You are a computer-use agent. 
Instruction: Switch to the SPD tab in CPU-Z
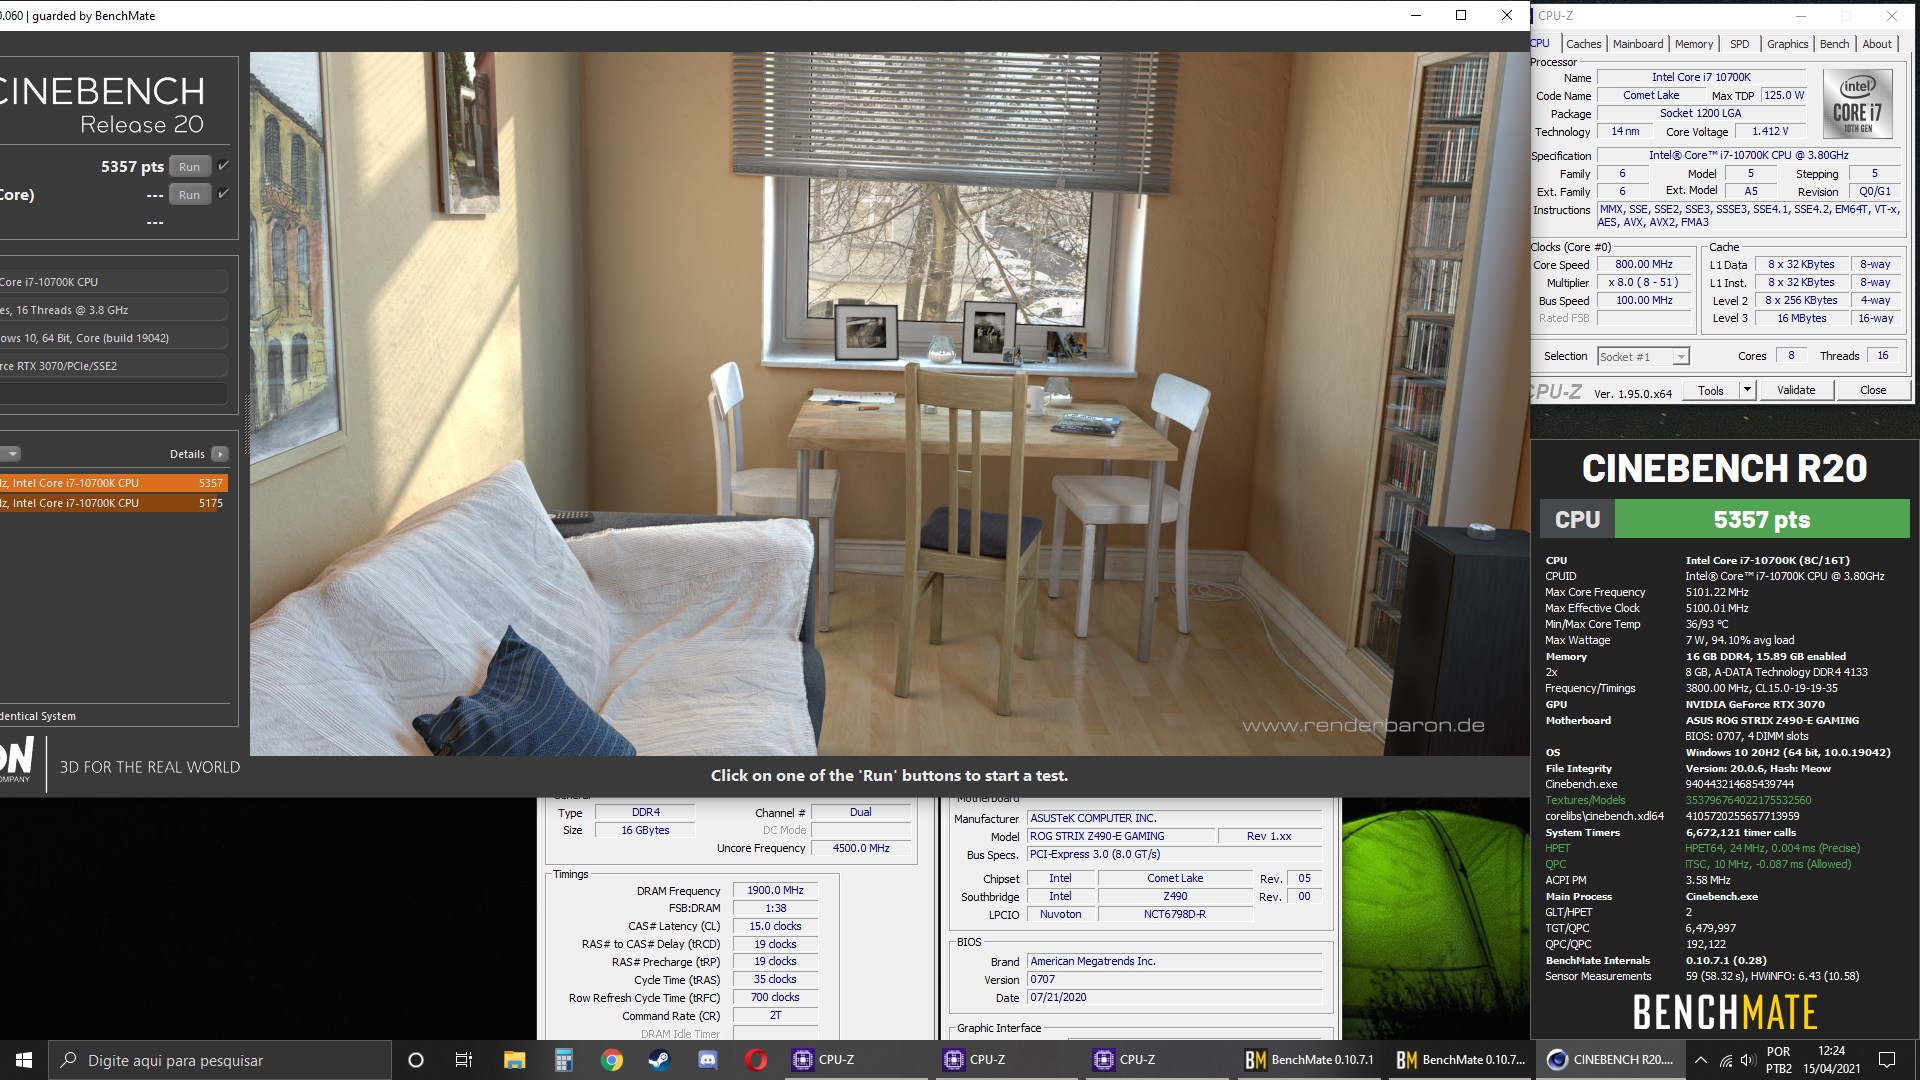pyautogui.click(x=1739, y=44)
